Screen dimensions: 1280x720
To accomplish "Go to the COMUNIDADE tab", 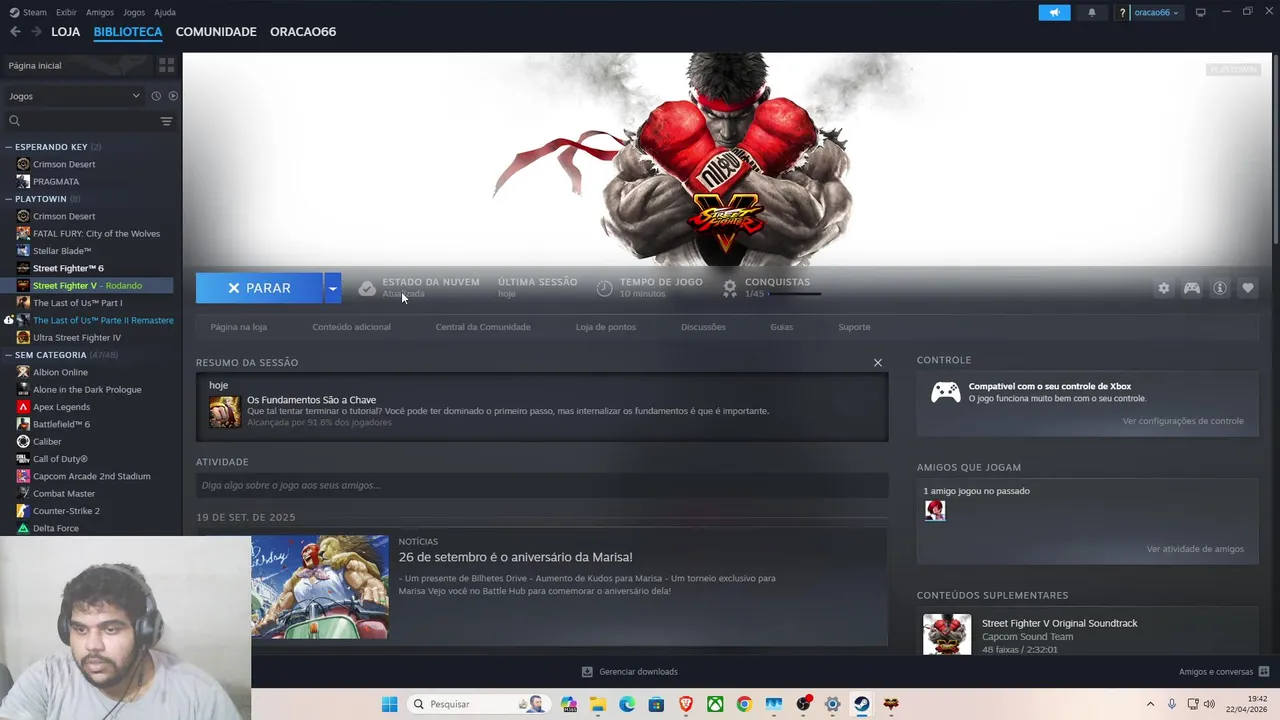I will [216, 32].
